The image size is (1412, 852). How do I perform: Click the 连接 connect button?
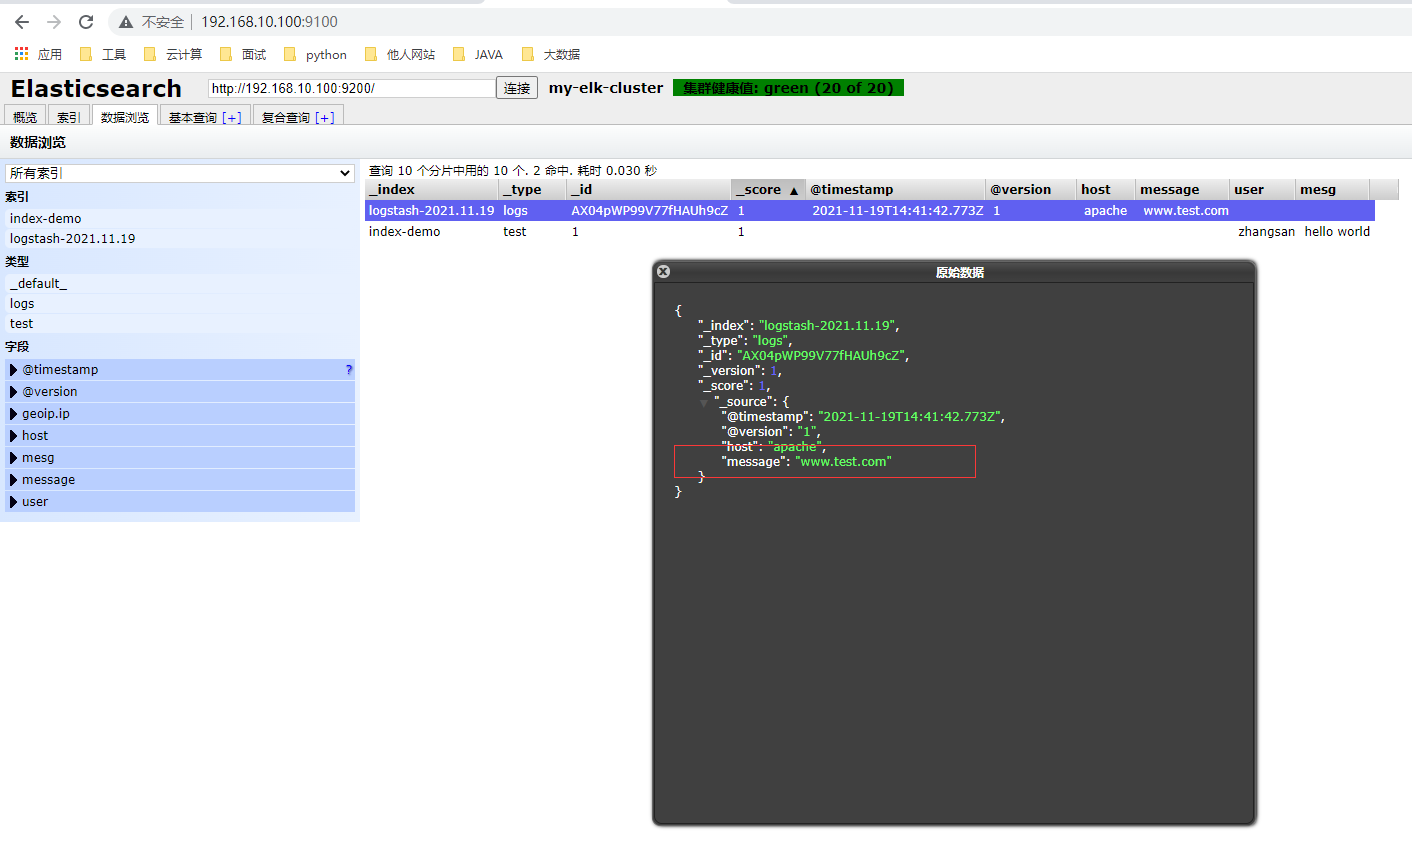click(x=517, y=88)
